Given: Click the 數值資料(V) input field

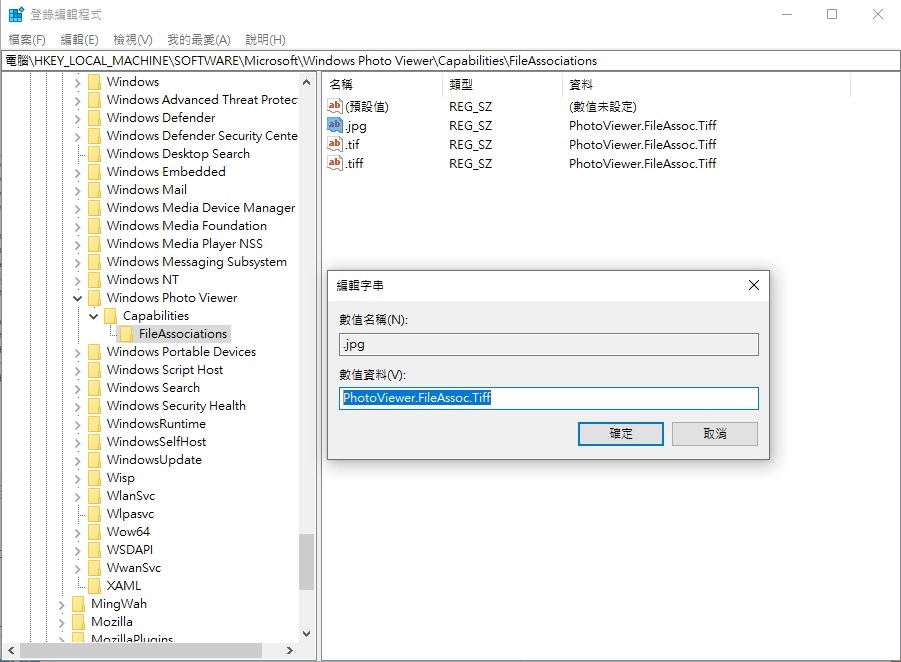Looking at the screenshot, I should [x=549, y=398].
